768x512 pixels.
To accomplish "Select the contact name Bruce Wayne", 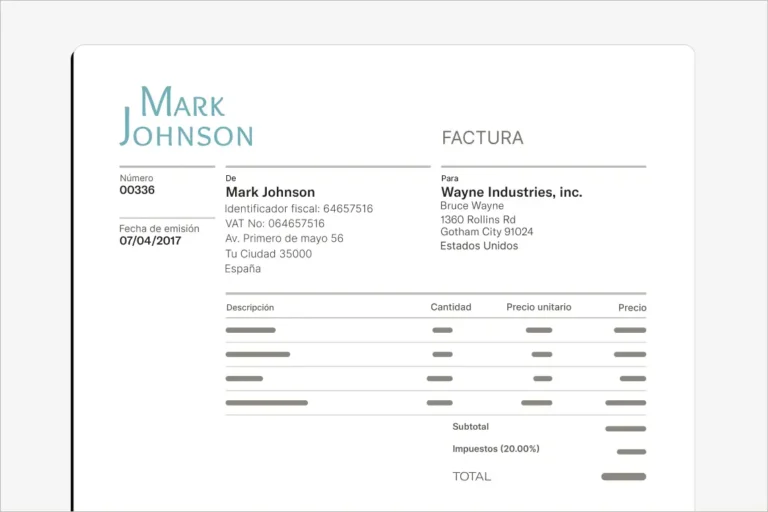I will click(472, 206).
